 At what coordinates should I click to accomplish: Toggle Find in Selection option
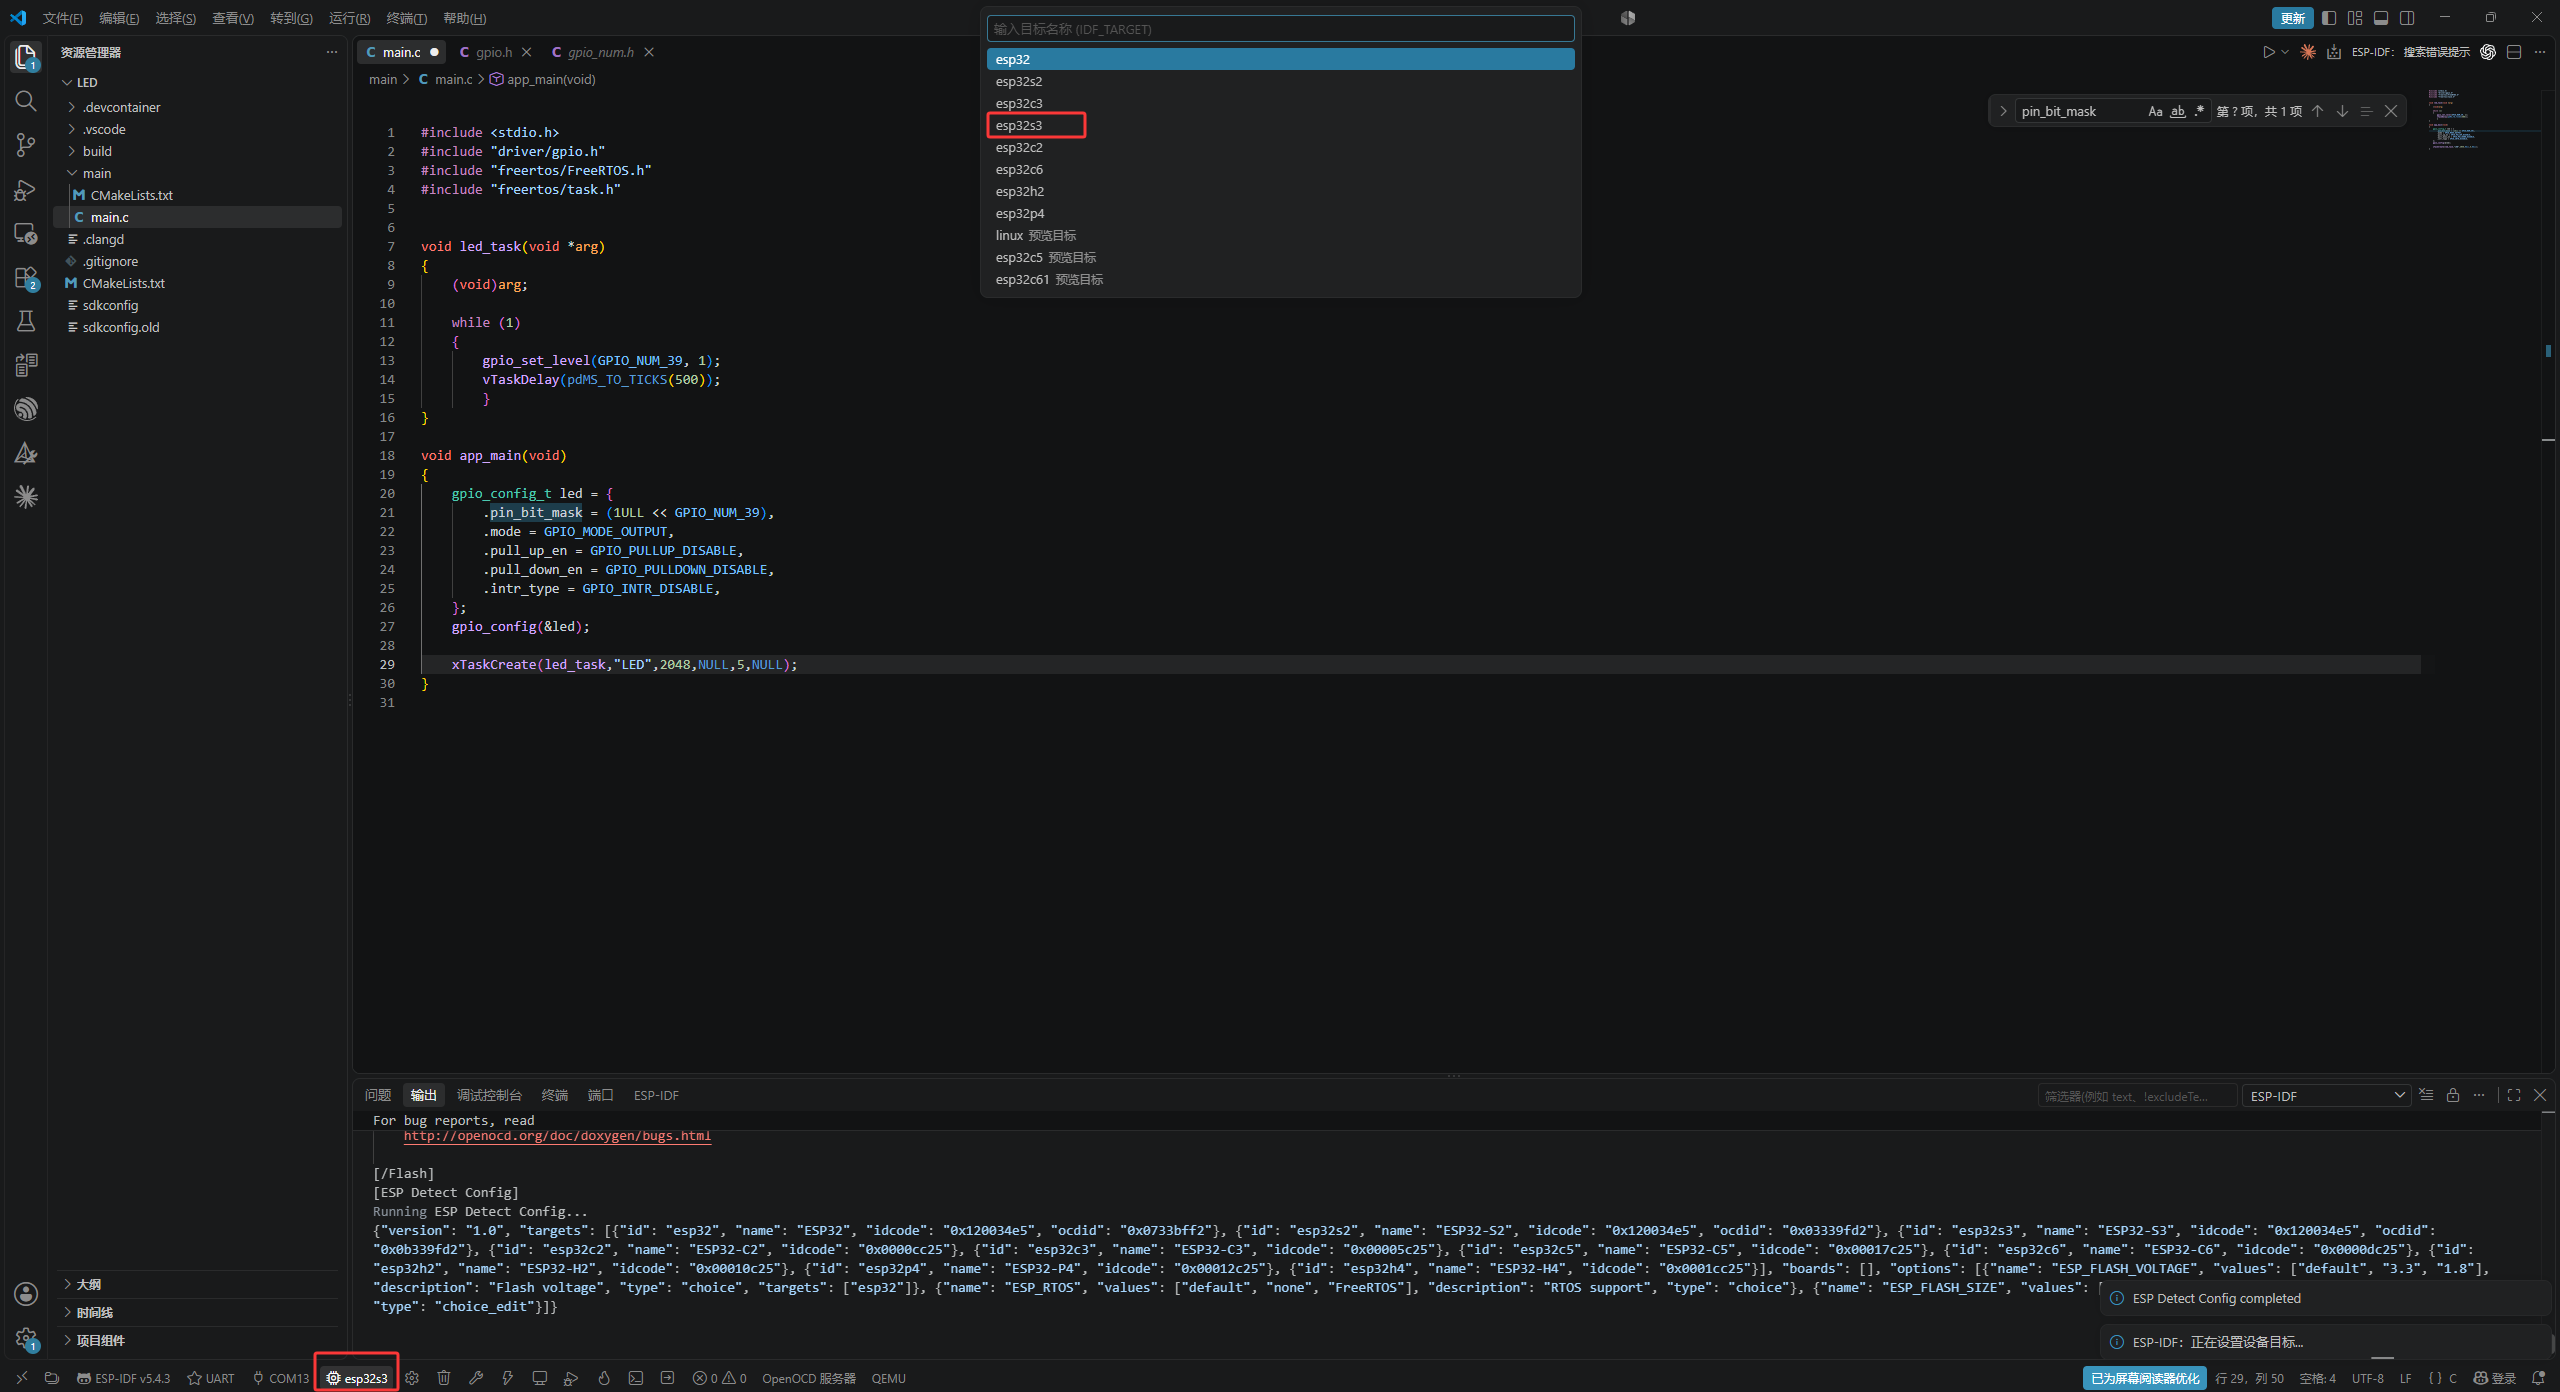(2366, 111)
